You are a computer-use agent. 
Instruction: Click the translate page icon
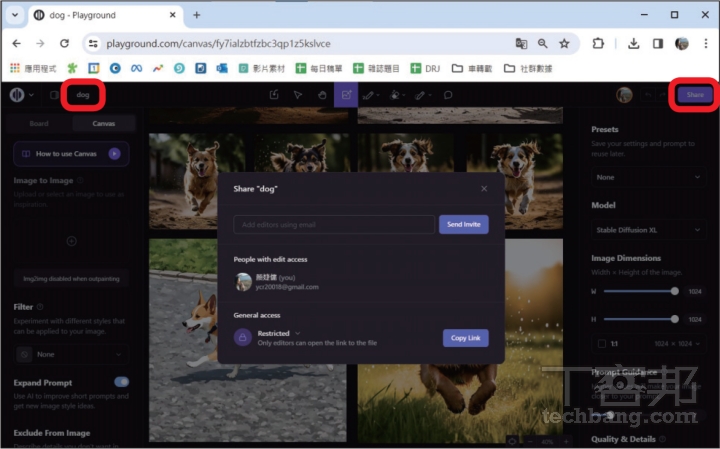click(x=521, y=44)
